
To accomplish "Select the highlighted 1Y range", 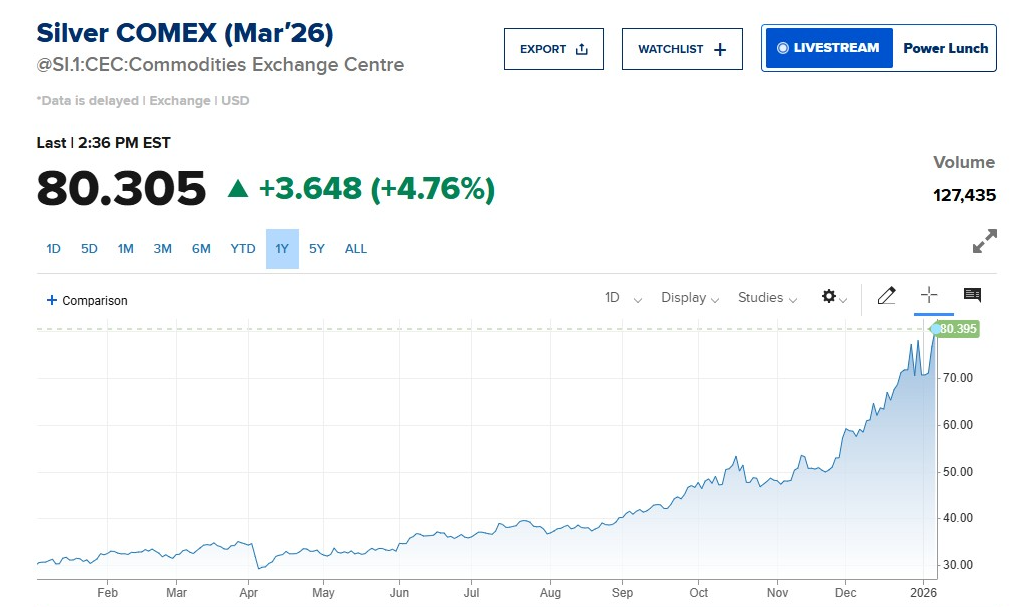I will tap(282, 249).
